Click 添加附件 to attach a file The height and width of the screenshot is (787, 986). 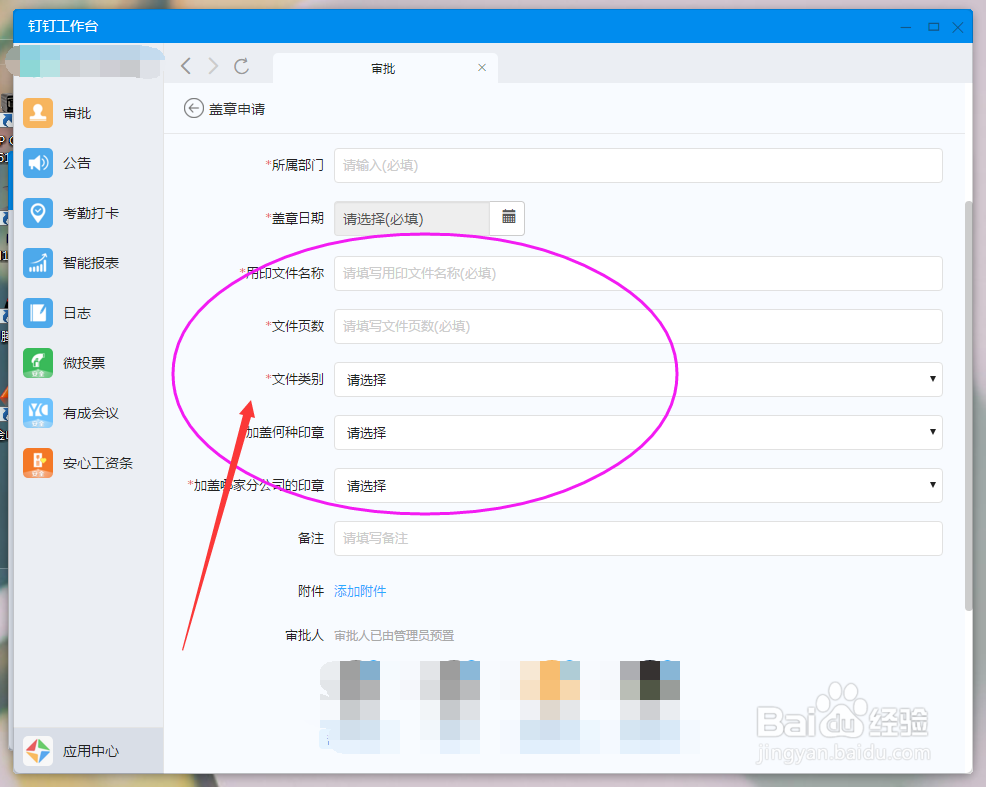(360, 591)
